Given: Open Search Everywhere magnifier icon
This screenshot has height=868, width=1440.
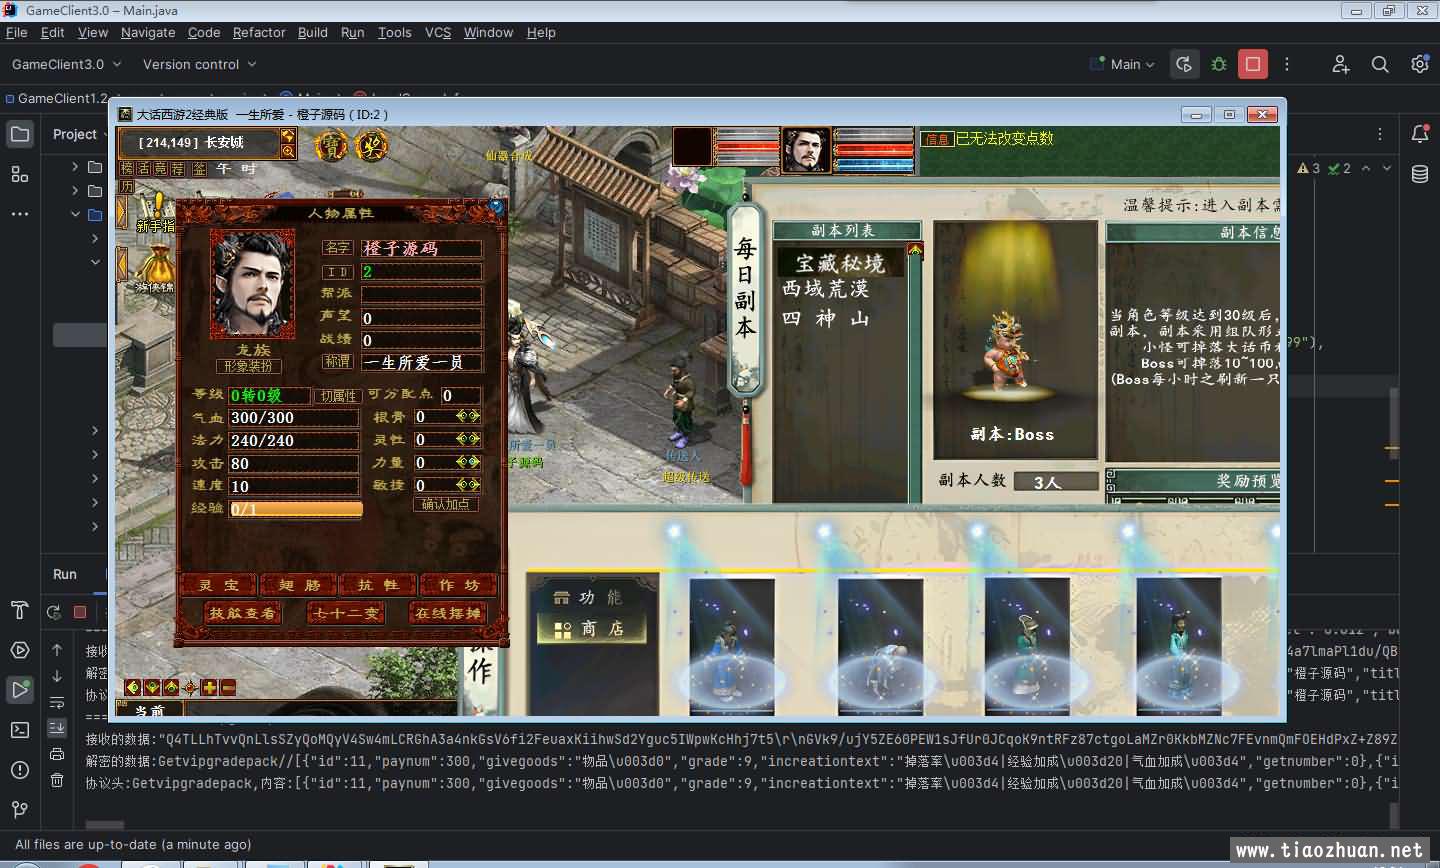Looking at the screenshot, I should [x=1380, y=64].
